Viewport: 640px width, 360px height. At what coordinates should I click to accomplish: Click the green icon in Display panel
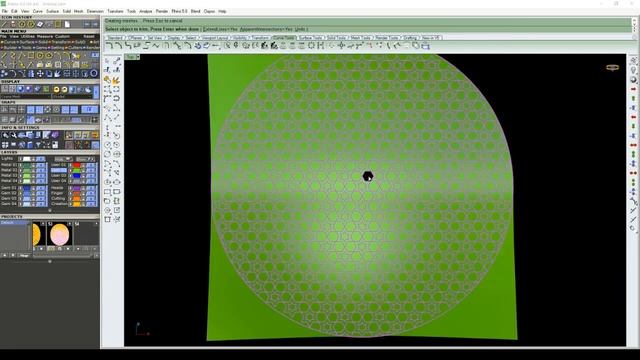tap(46, 89)
